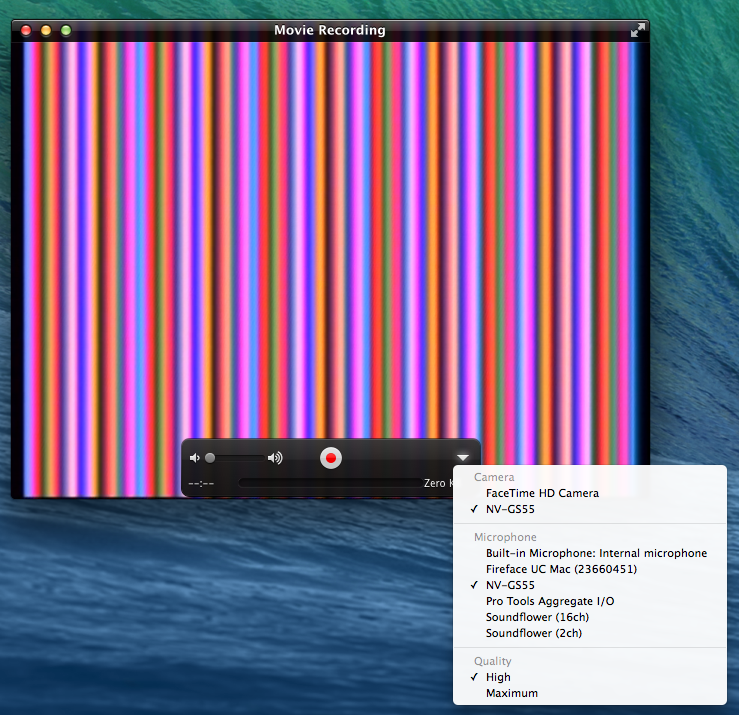Image resolution: width=739 pixels, height=715 pixels.
Task: Close the Movie Recording window
Action: pos(26,30)
